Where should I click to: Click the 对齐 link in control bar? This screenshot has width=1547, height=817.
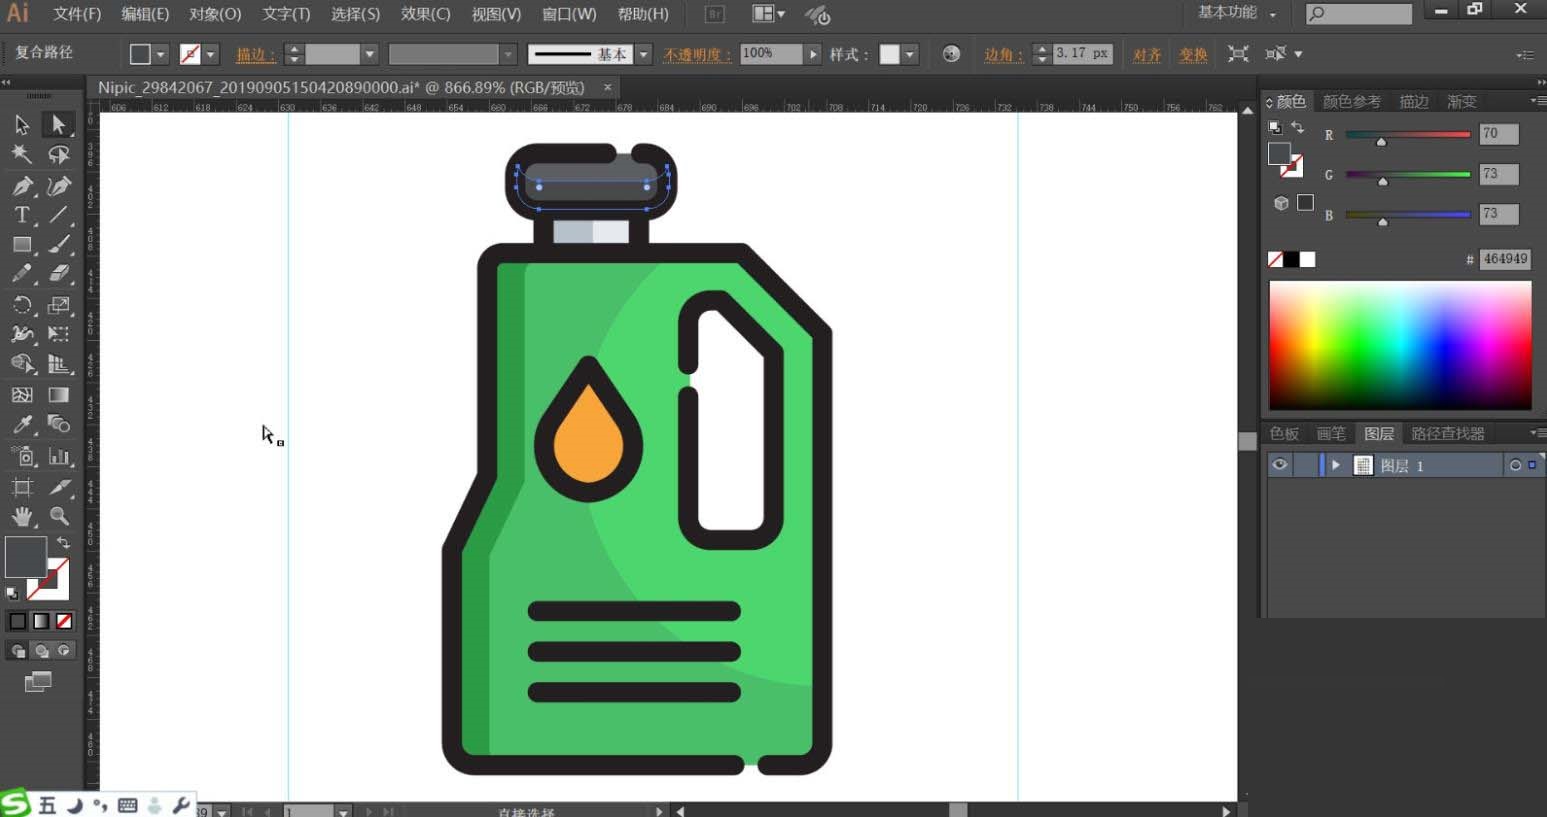(1146, 54)
